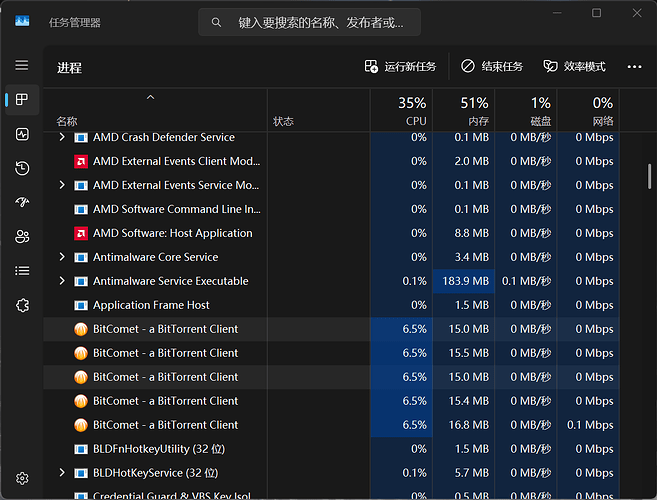Open the Users page icon

[22, 237]
